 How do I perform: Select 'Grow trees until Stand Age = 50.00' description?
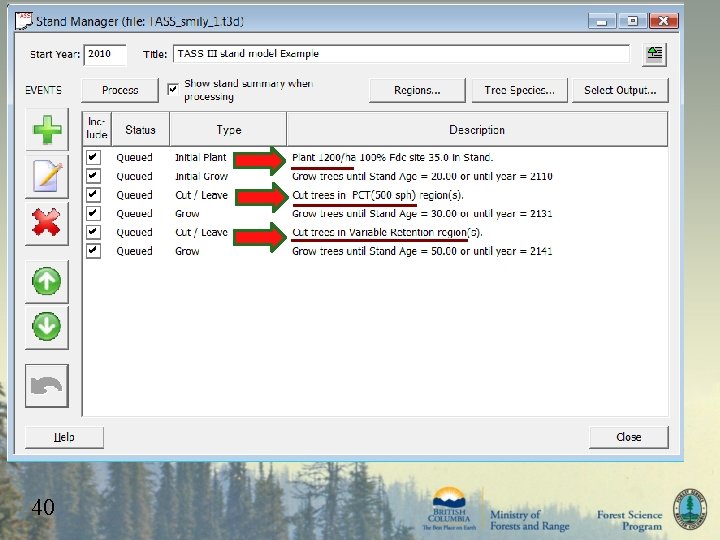pyautogui.click(x=422, y=251)
